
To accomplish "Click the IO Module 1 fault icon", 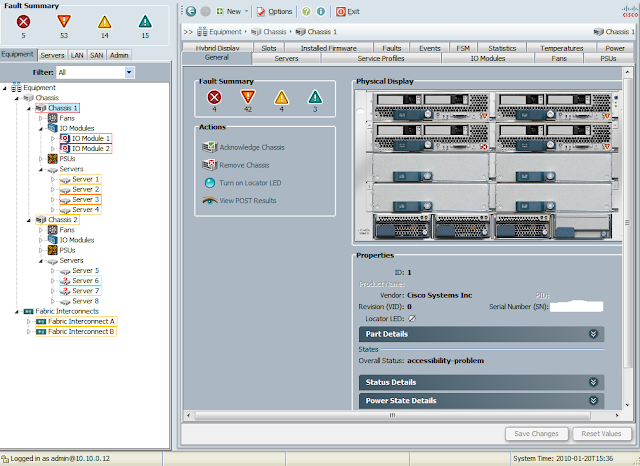I will pos(65,138).
